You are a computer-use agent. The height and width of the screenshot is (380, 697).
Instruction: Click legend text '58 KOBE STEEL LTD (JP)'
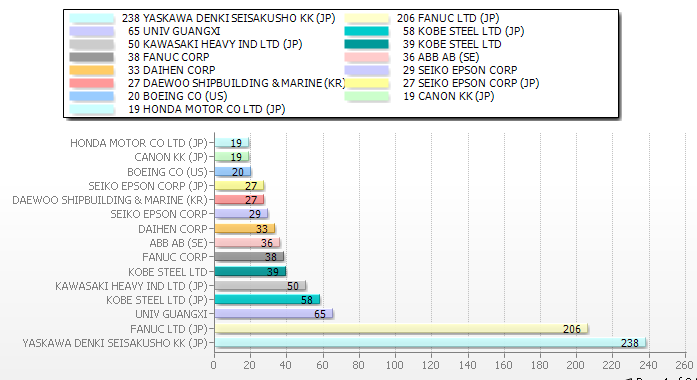coord(464,31)
